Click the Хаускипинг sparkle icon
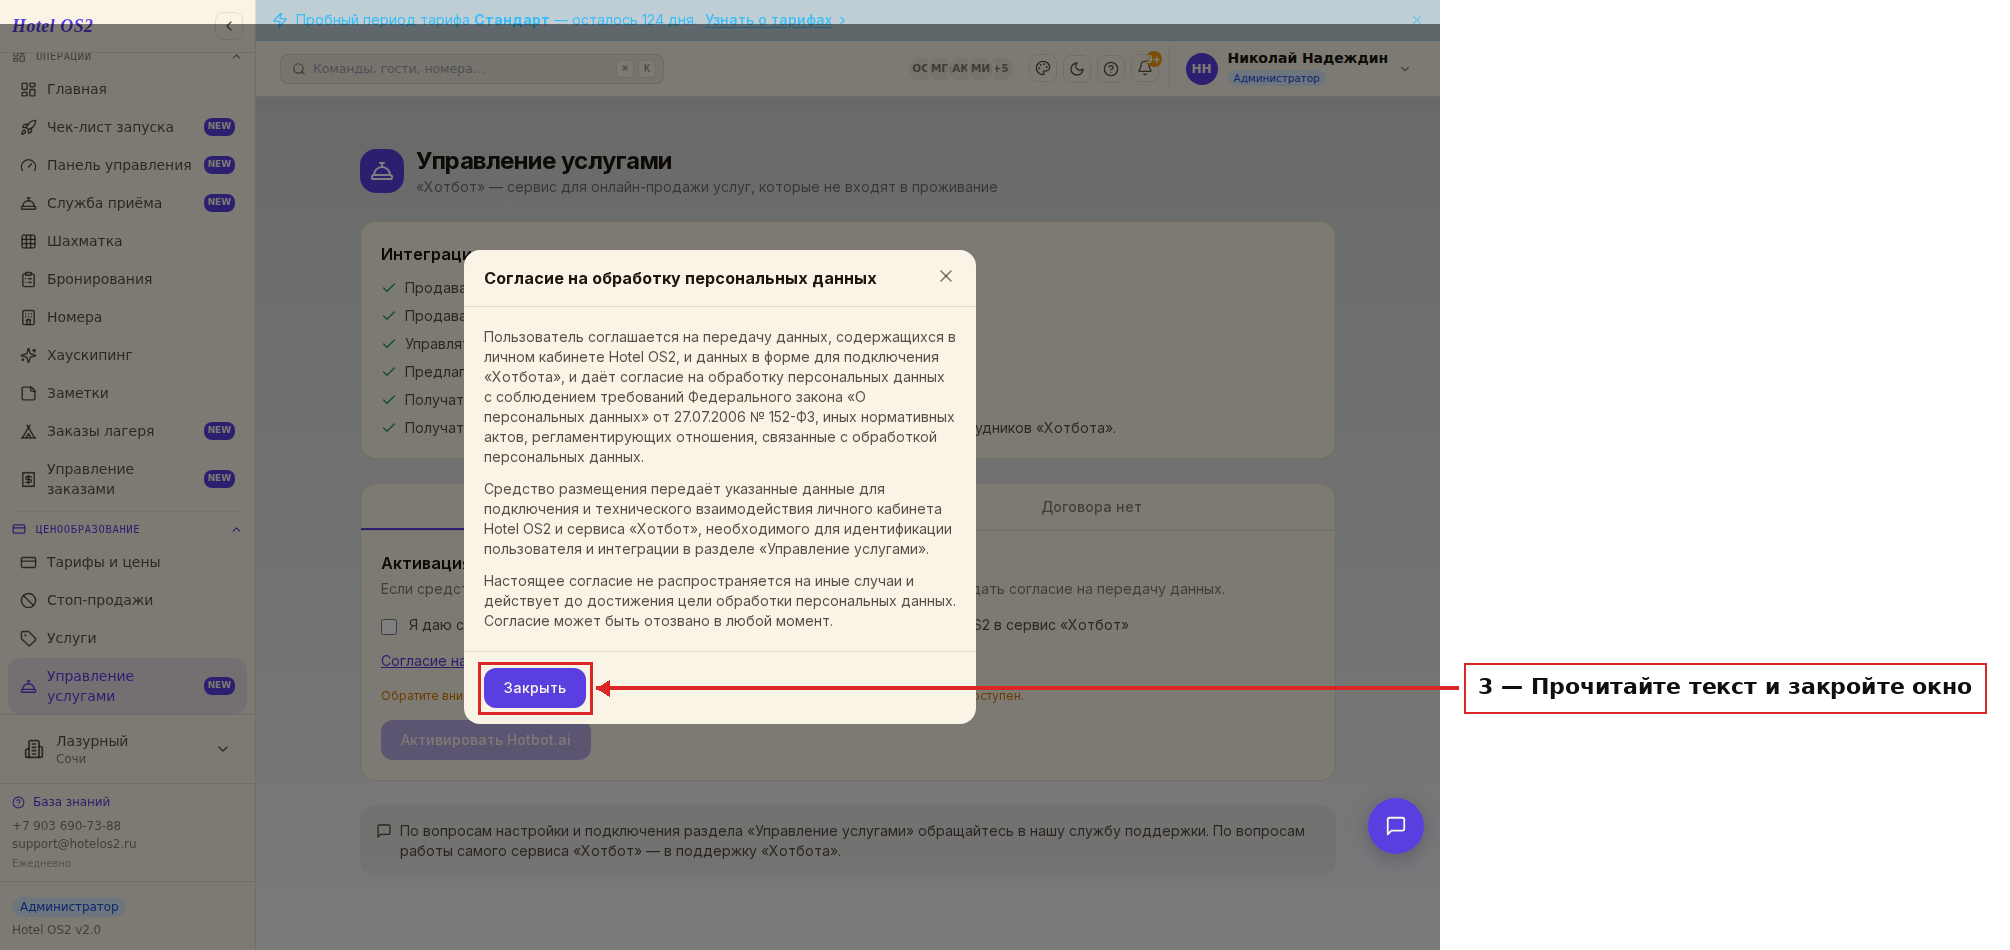The image size is (2010, 950). (29, 355)
